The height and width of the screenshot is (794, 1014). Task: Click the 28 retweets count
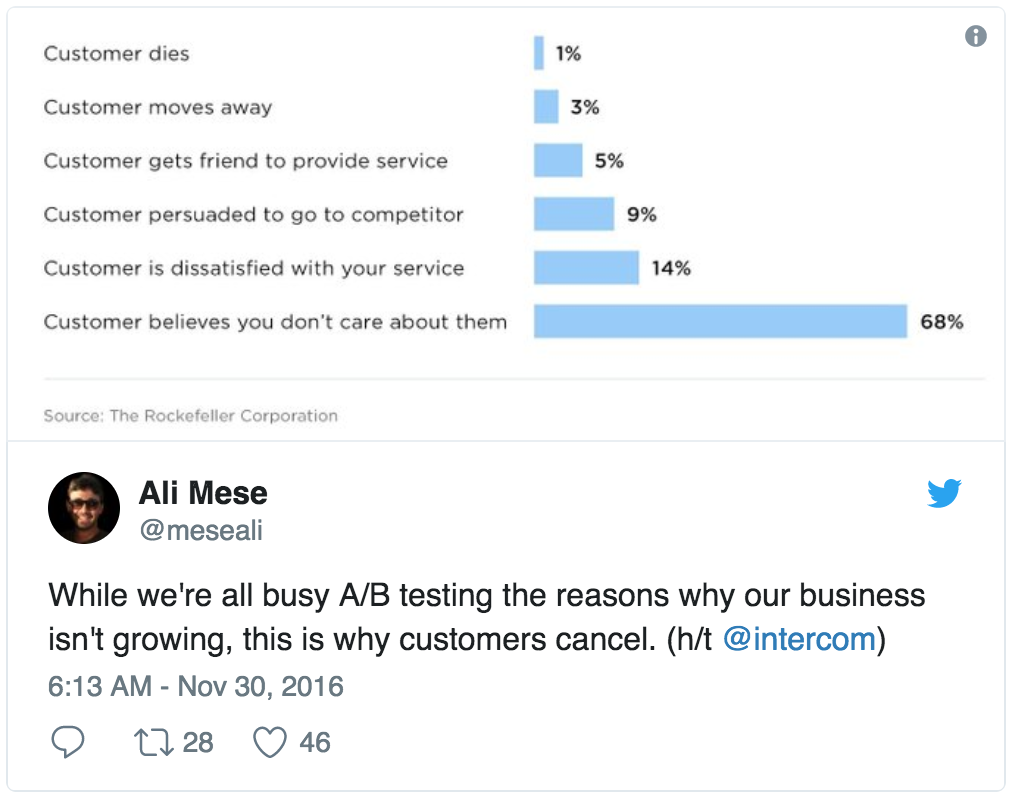coord(198,742)
